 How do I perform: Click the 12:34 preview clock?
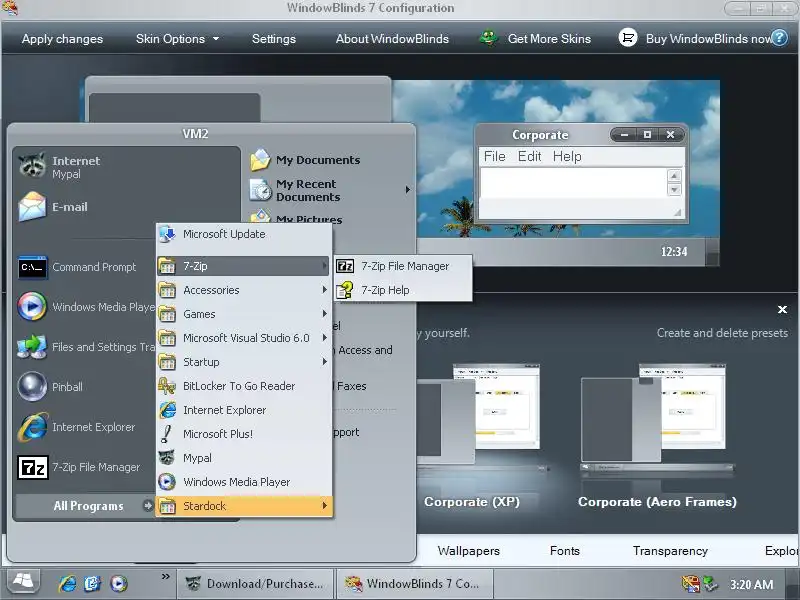(x=673, y=252)
